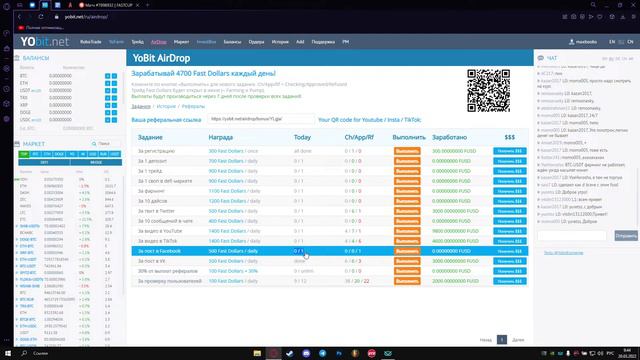Open the Задания link
Screen dimensions: 640x360
141,106
